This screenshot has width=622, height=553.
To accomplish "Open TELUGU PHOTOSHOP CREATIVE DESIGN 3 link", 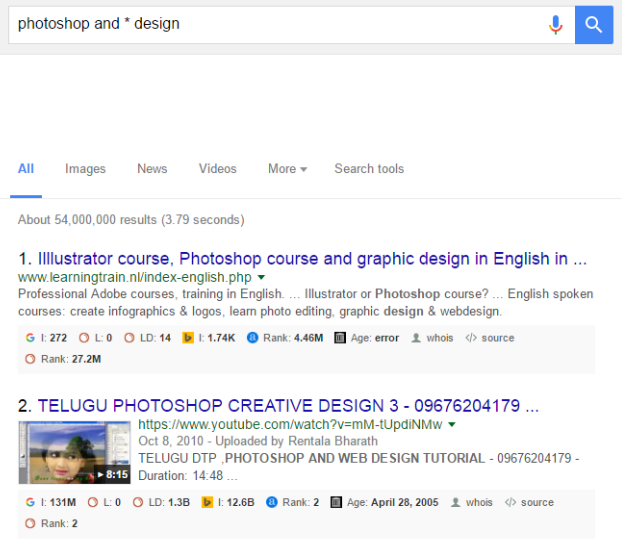I will coord(288,406).
